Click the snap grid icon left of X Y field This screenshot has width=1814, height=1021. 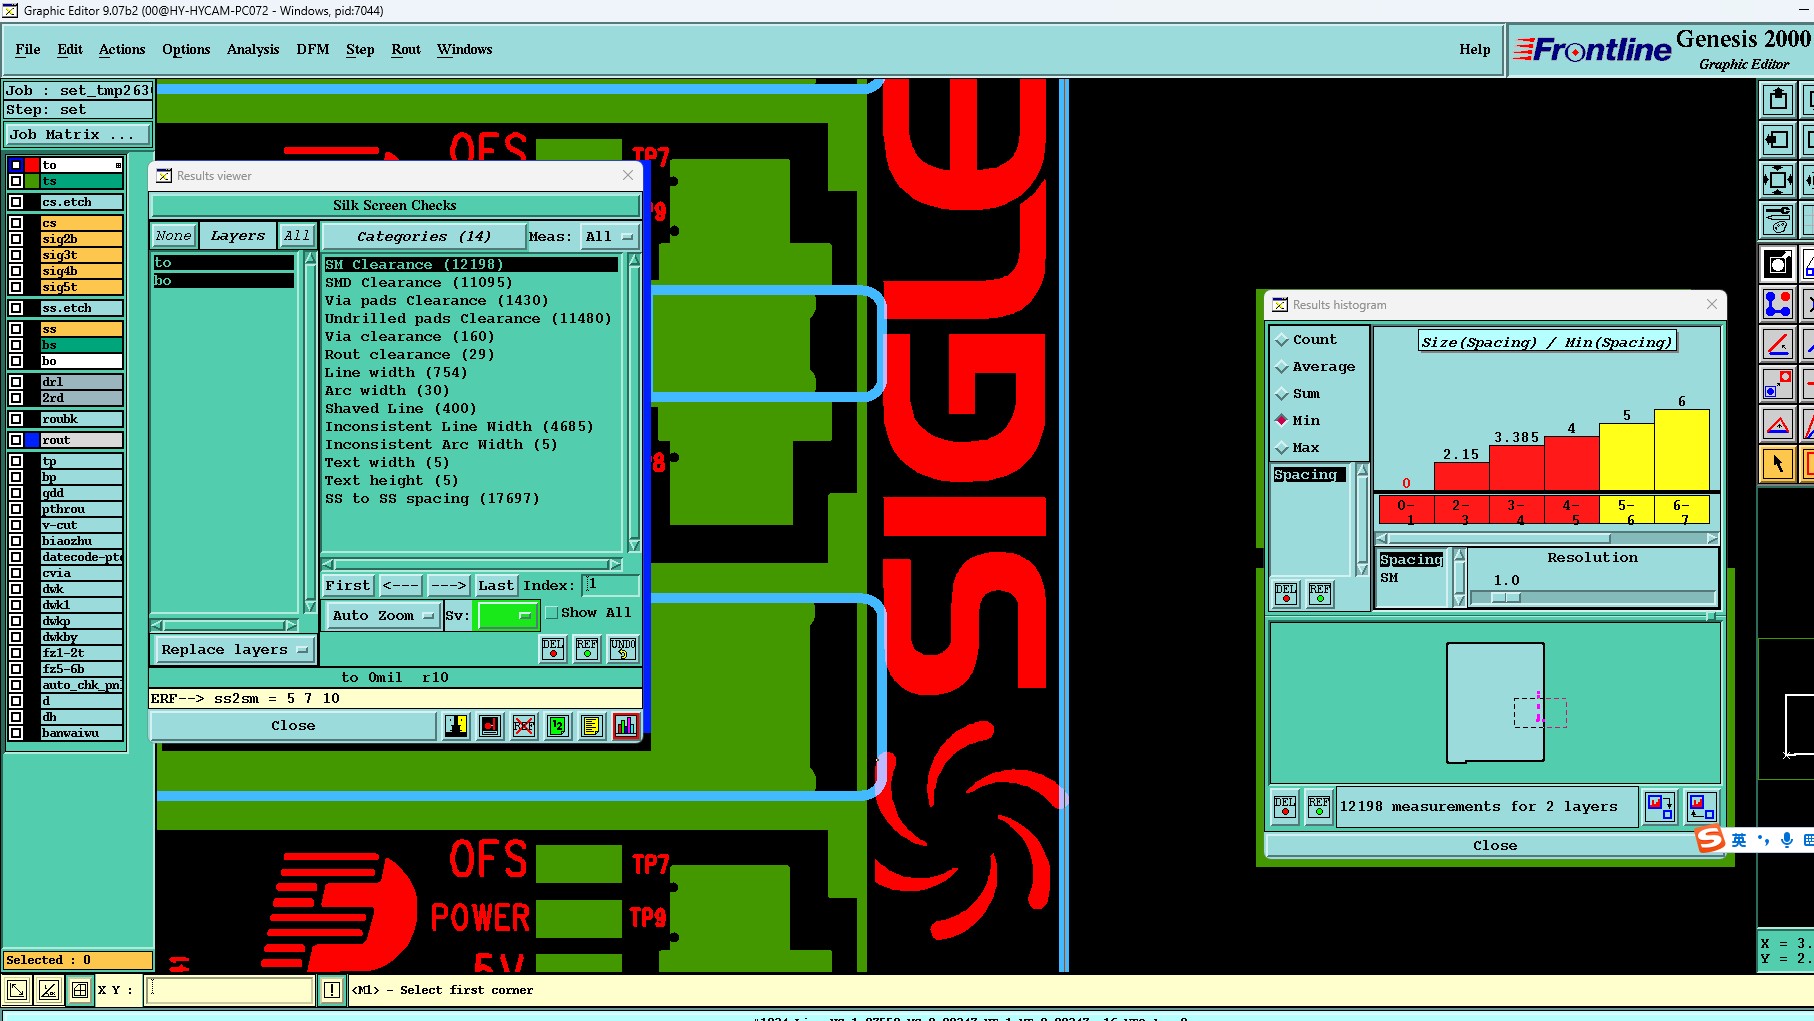[x=80, y=990]
